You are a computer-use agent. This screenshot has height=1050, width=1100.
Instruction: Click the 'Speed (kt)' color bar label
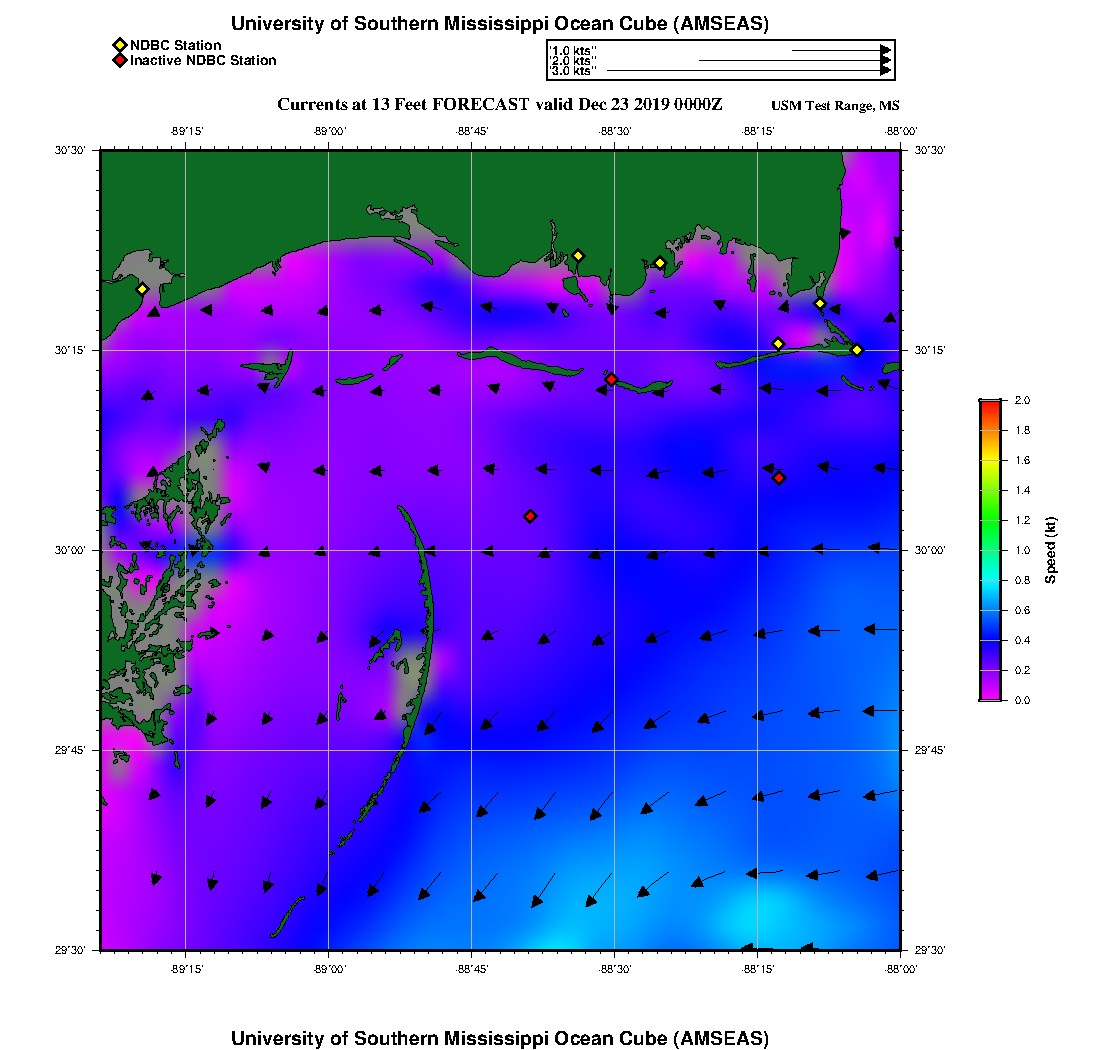pos(1051,550)
